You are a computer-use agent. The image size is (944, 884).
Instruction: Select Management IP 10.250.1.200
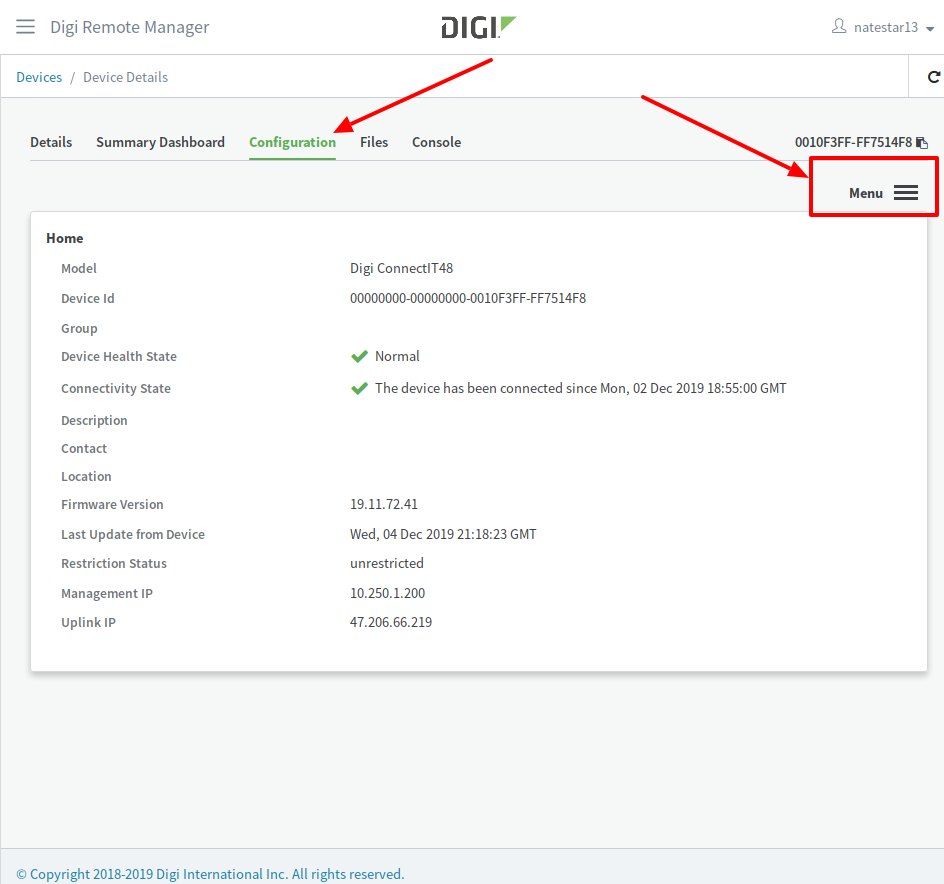[x=387, y=593]
